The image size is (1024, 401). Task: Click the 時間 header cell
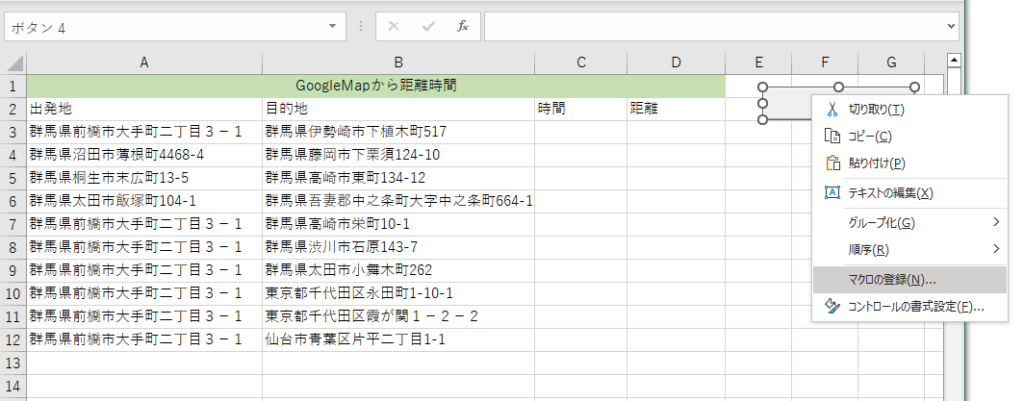tap(581, 109)
